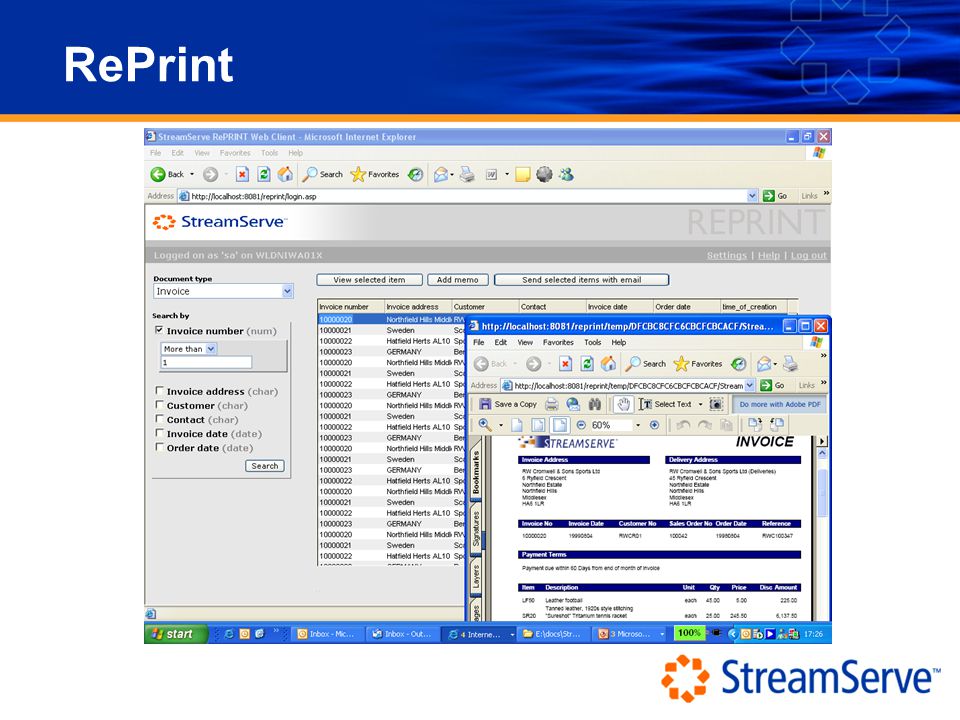Click Send selected items with email button
The image size is (960, 720).
[x=582, y=280]
